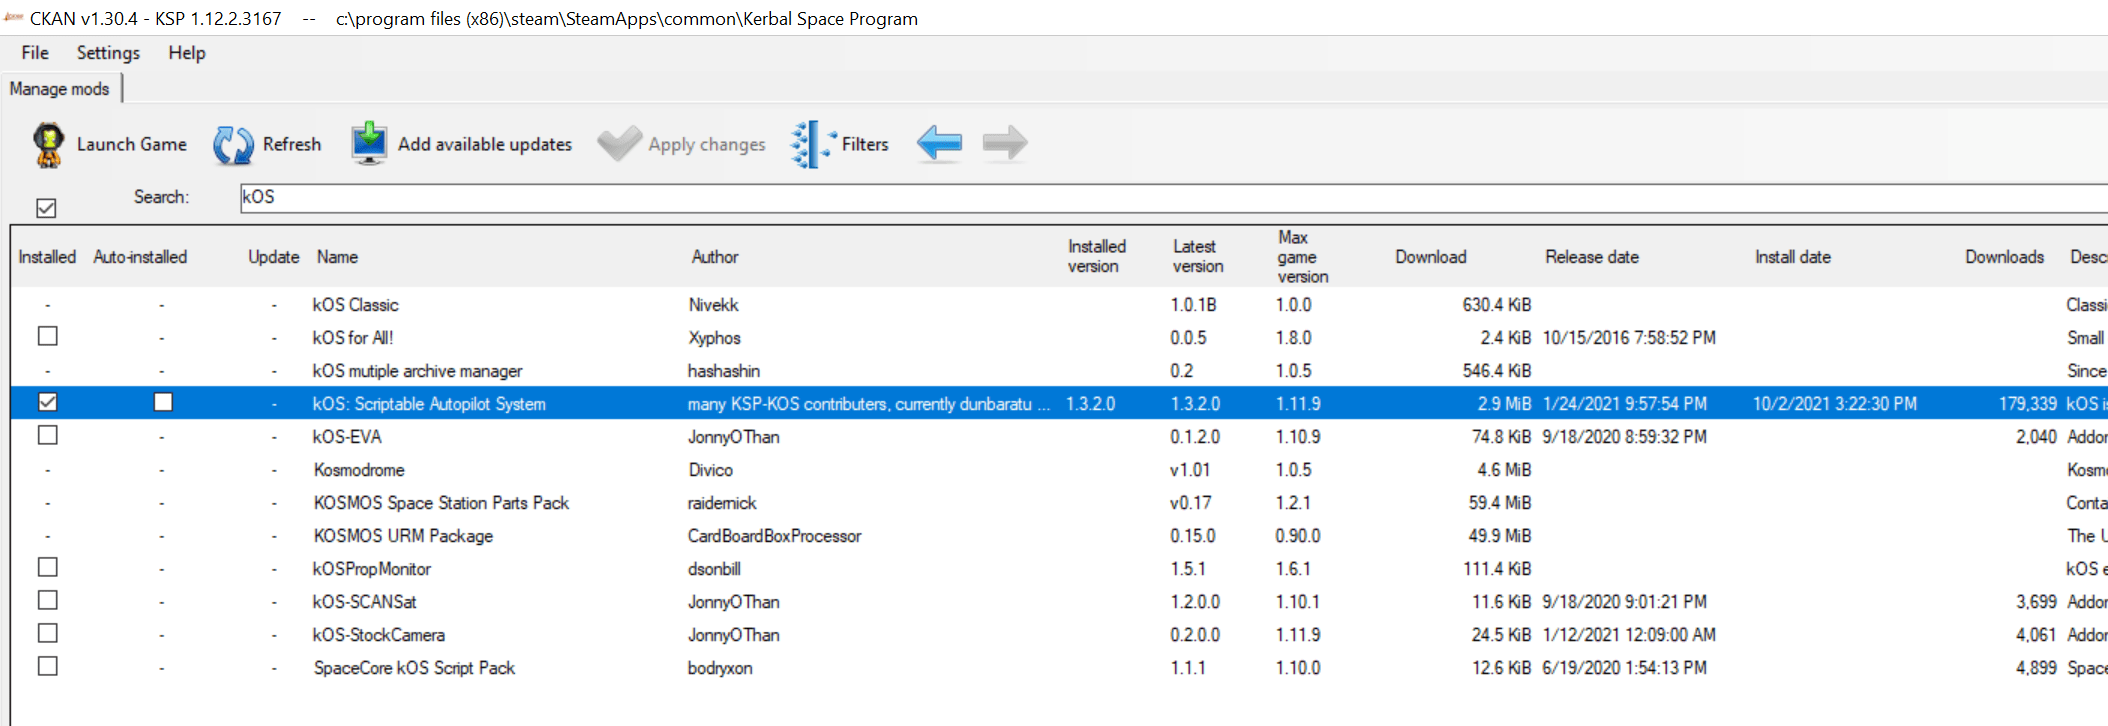Toggle Auto-installed for kOS: Scriptable Autopilot System
The width and height of the screenshot is (2108, 726).
tap(163, 402)
